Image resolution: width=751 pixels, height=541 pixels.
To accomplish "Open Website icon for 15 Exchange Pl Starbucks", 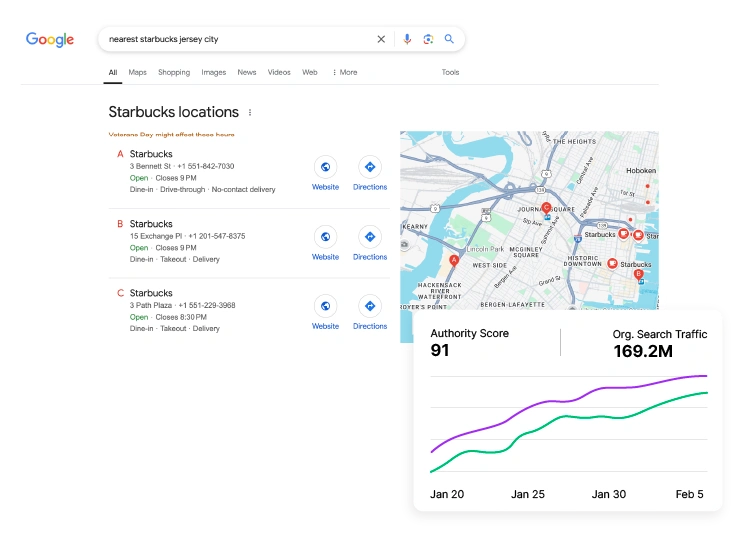I will [x=325, y=237].
